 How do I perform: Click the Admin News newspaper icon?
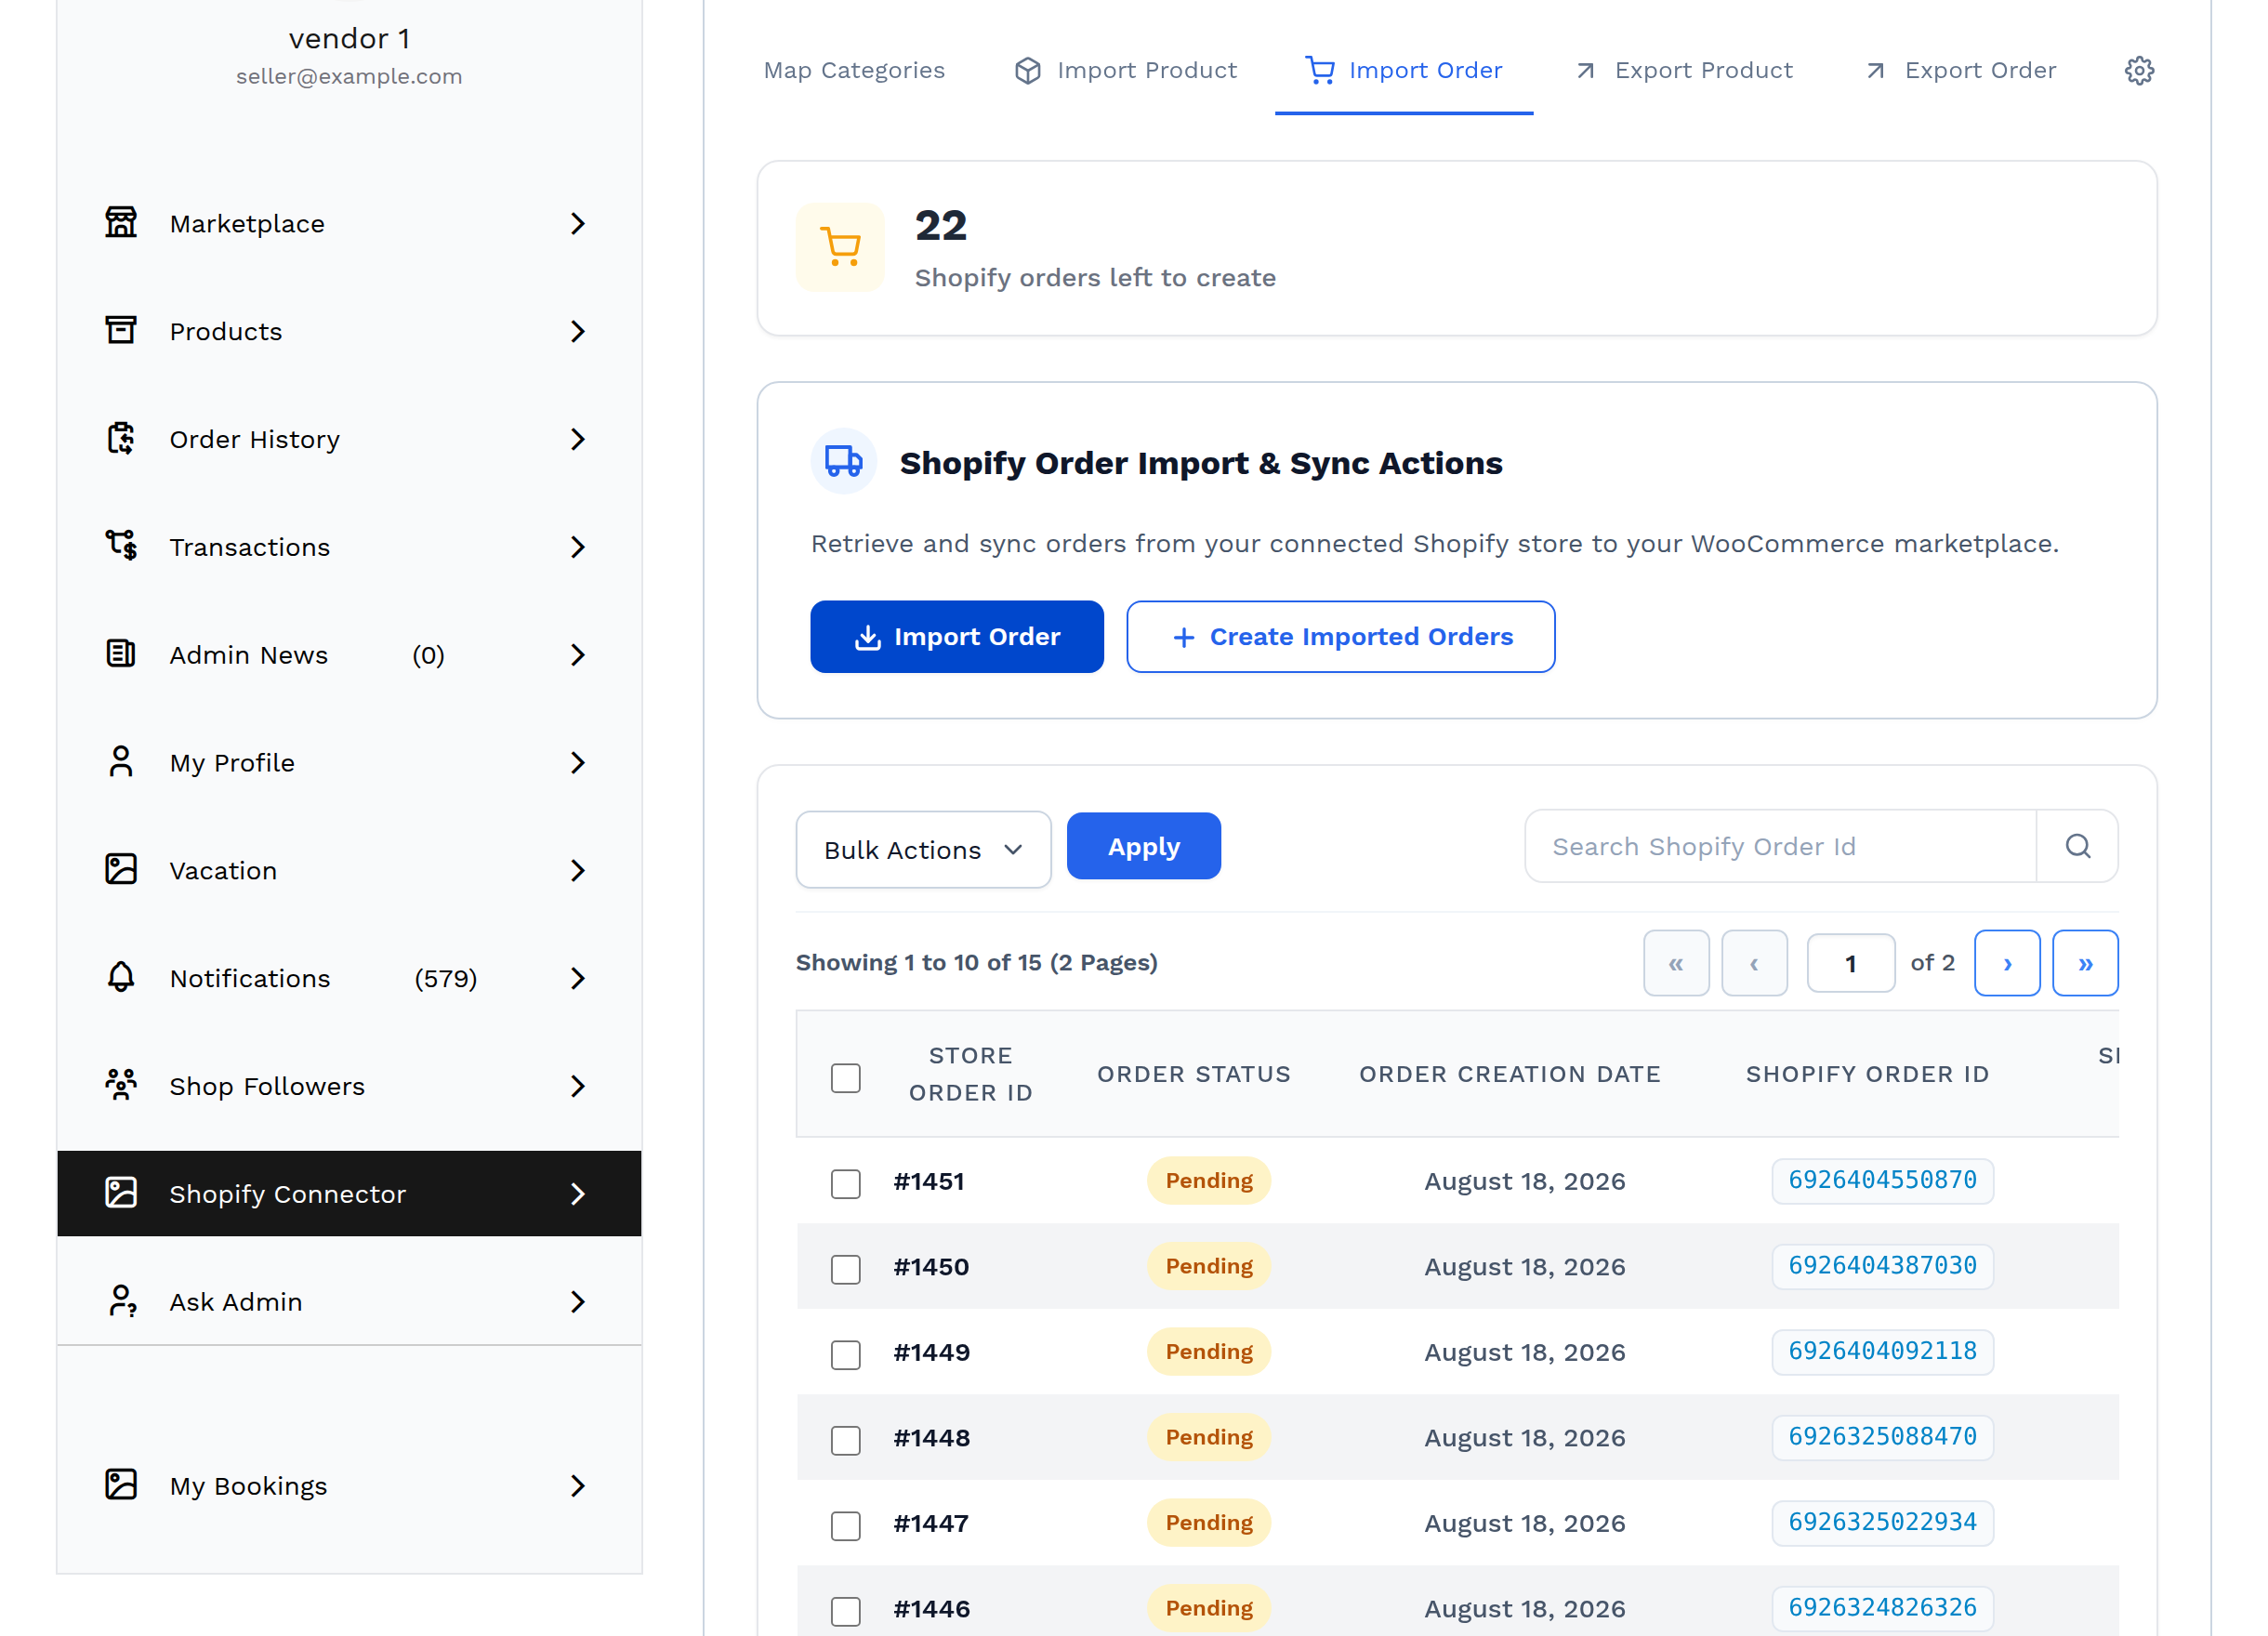pyautogui.click(x=121, y=654)
